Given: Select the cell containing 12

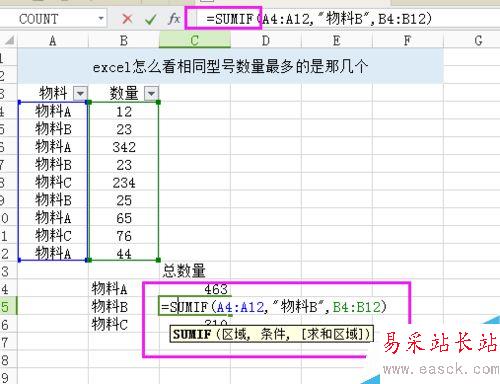Looking at the screenshot, I should pos(124,112).
